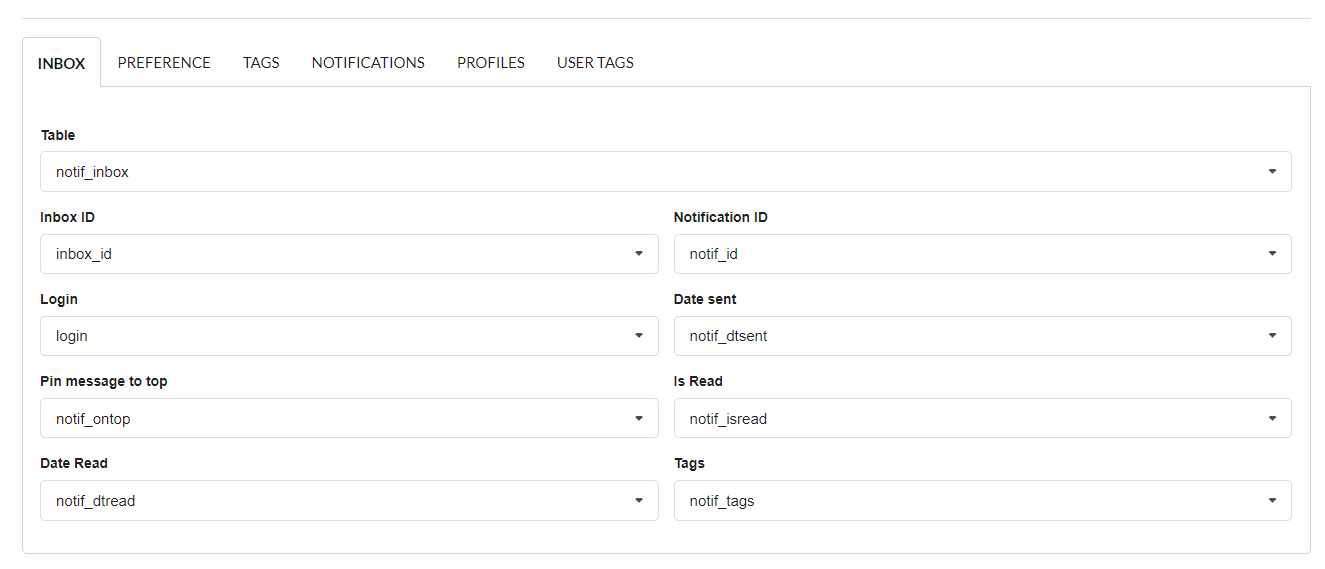Open the notif_ontop selection box

coord(348,419)
